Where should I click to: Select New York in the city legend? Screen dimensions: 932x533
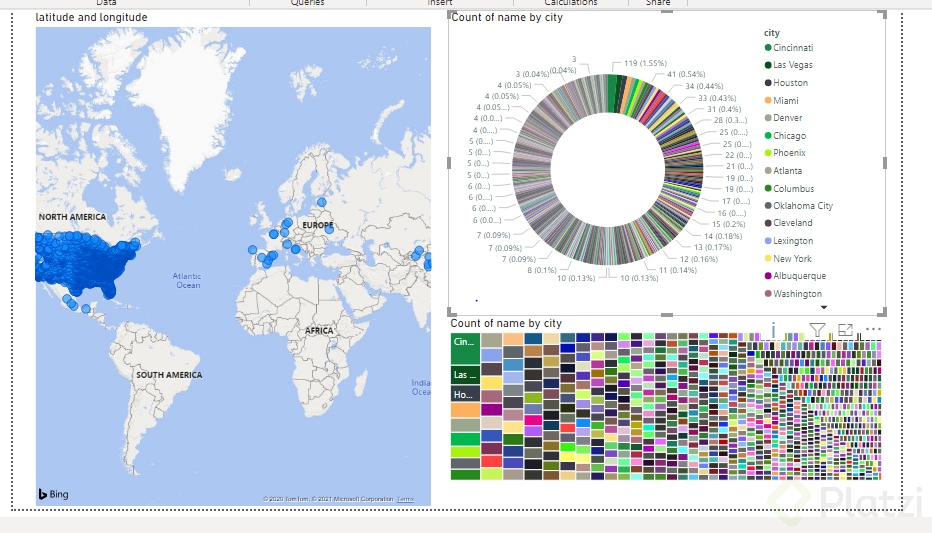click(788, 258)
